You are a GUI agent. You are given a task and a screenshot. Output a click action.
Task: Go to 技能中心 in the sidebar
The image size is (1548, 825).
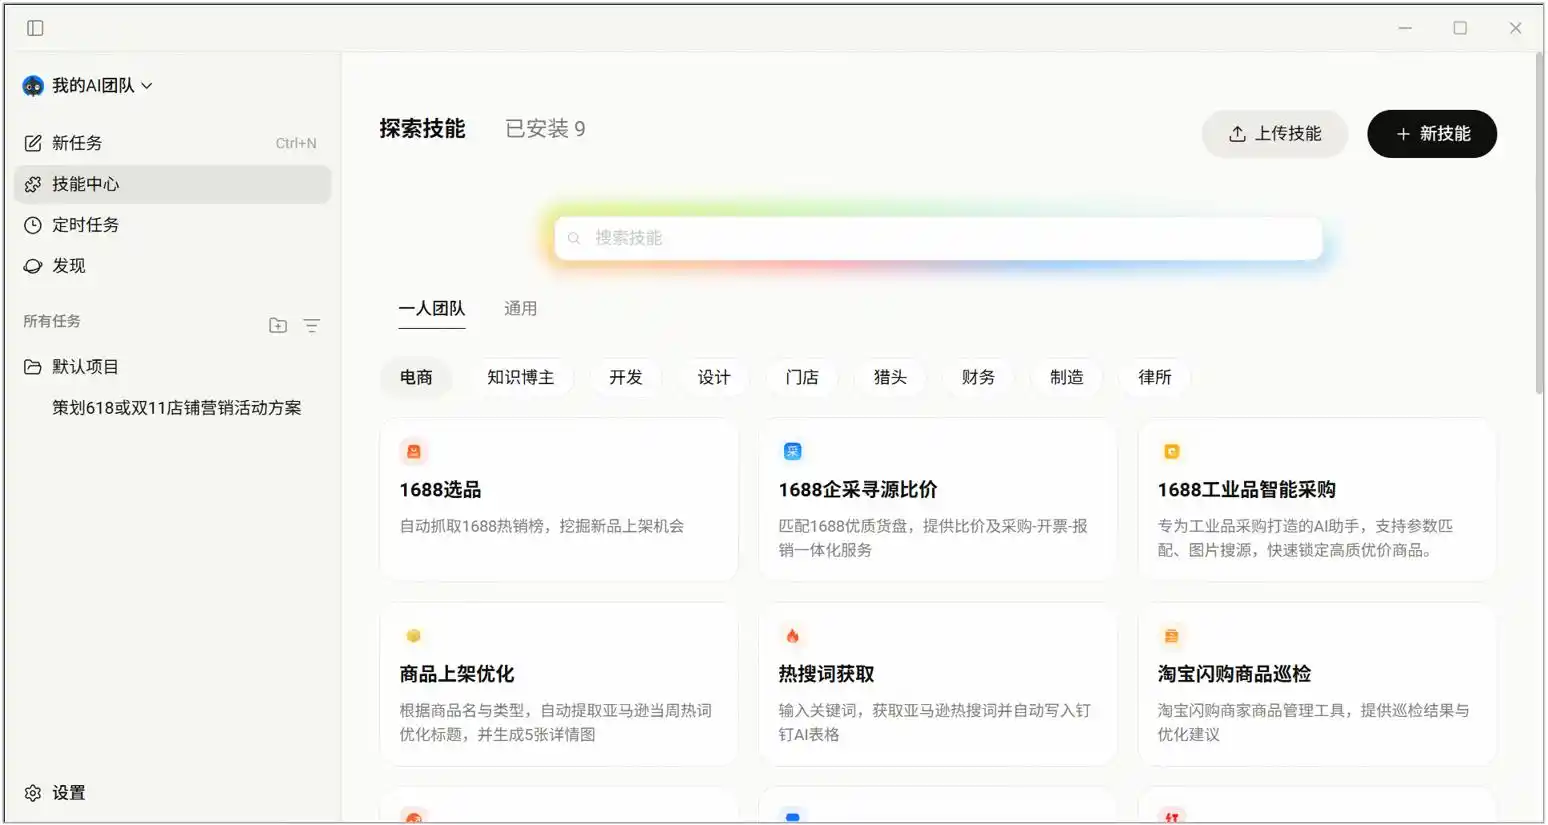coord(172,184)
